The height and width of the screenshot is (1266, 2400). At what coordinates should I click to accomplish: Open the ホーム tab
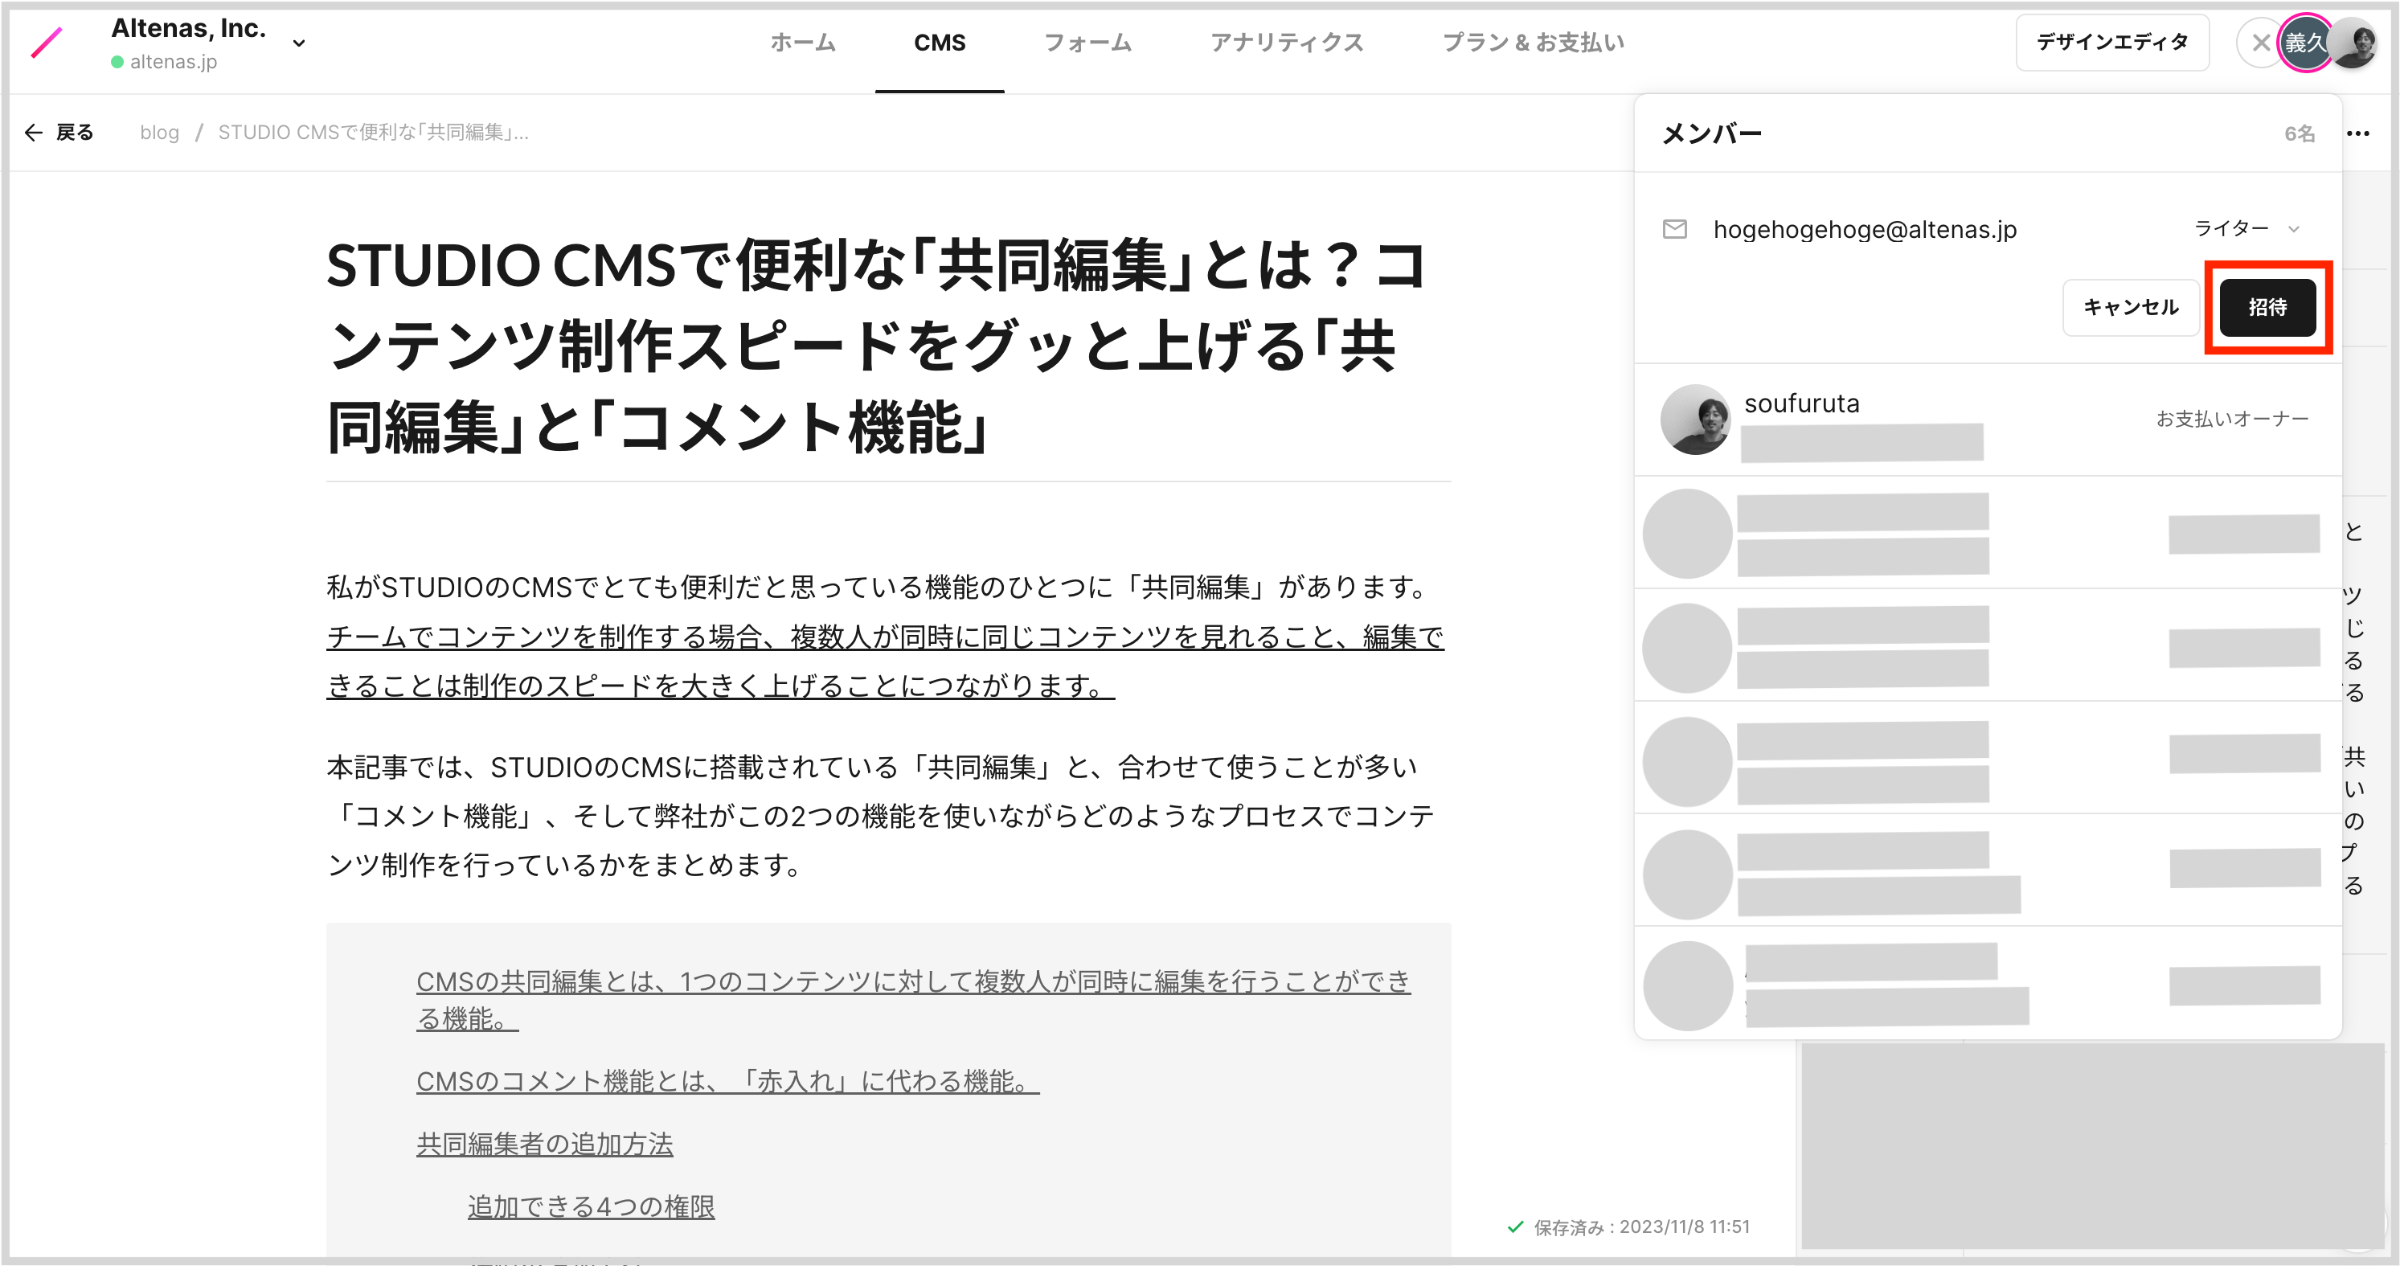(x=802, y=43)
